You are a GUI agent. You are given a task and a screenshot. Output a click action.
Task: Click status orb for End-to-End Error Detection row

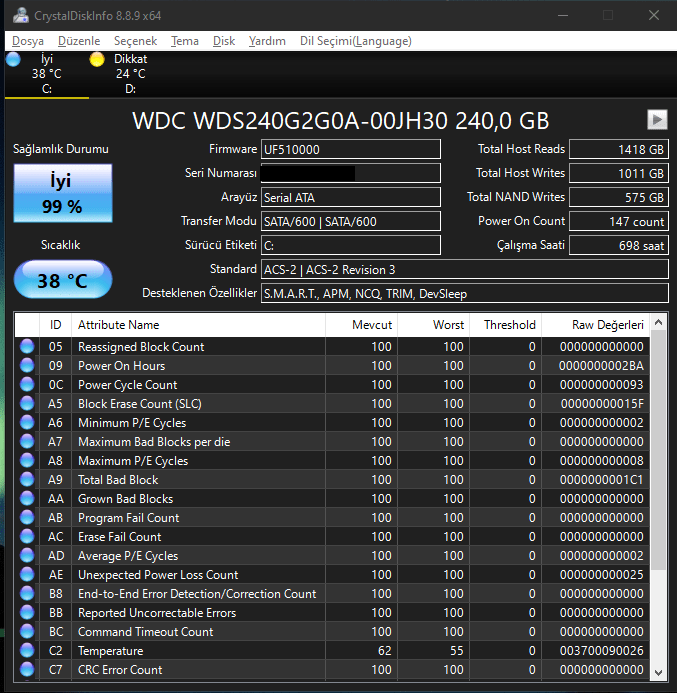27,594
